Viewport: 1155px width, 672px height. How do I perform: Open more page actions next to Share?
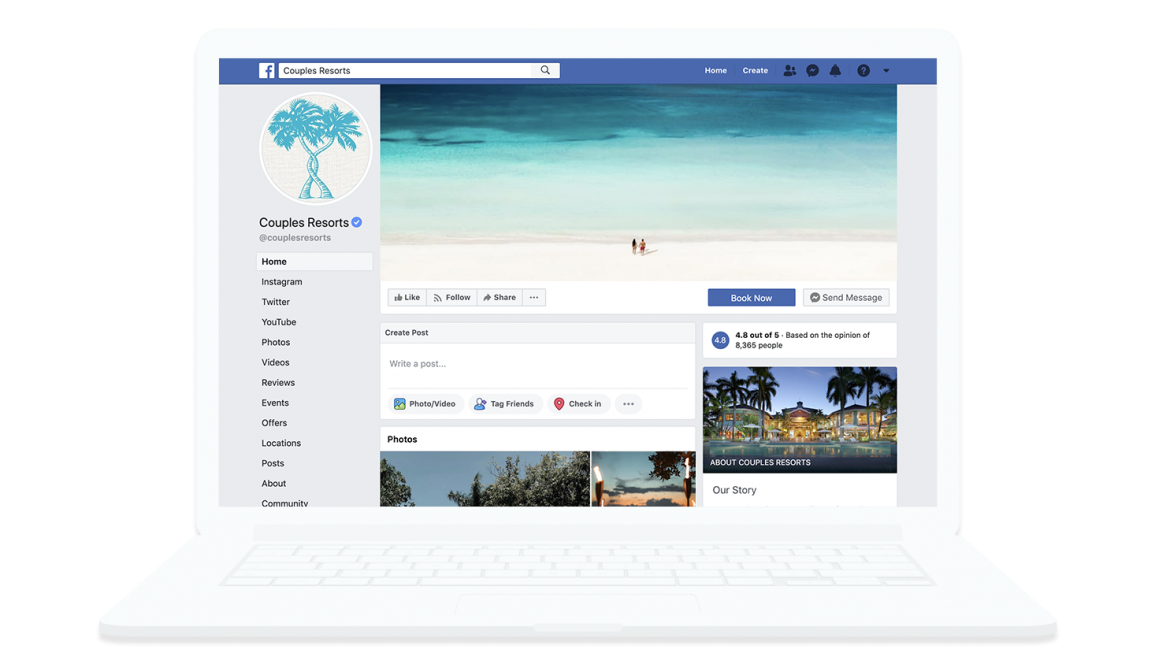point(534,298)
